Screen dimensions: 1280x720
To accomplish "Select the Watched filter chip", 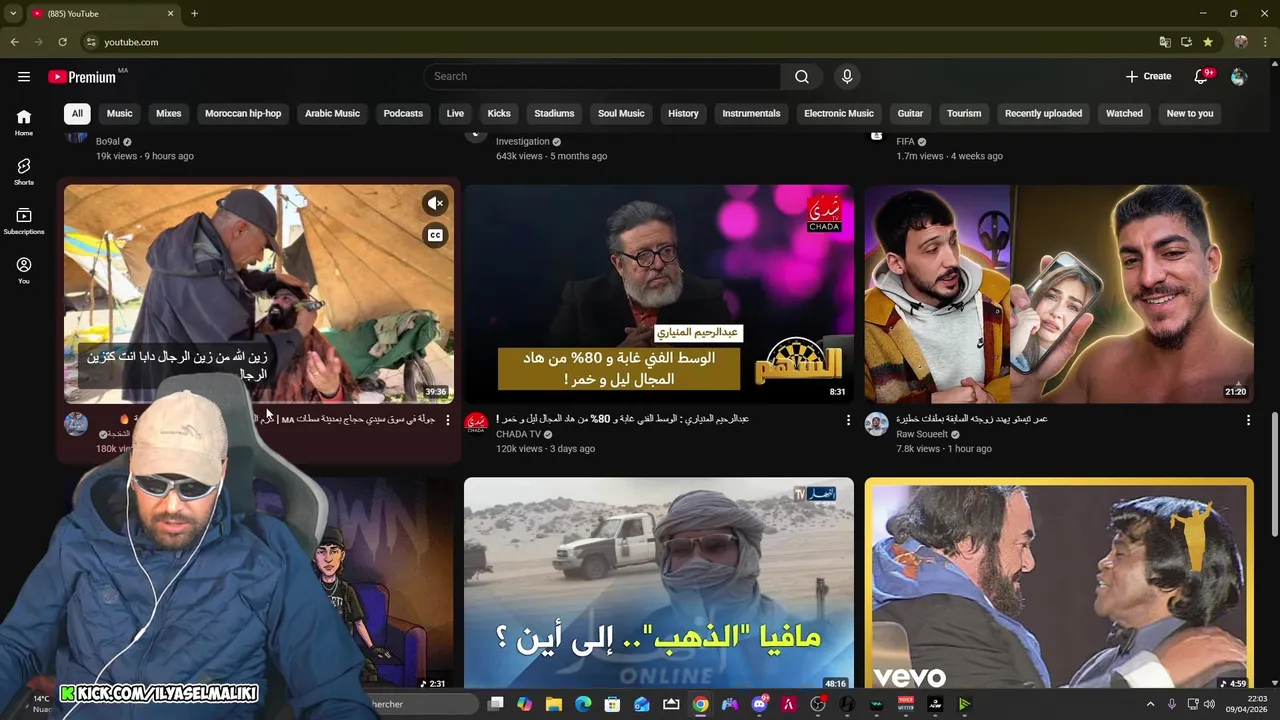I will pyautogui.click(x=1124, y=113).
